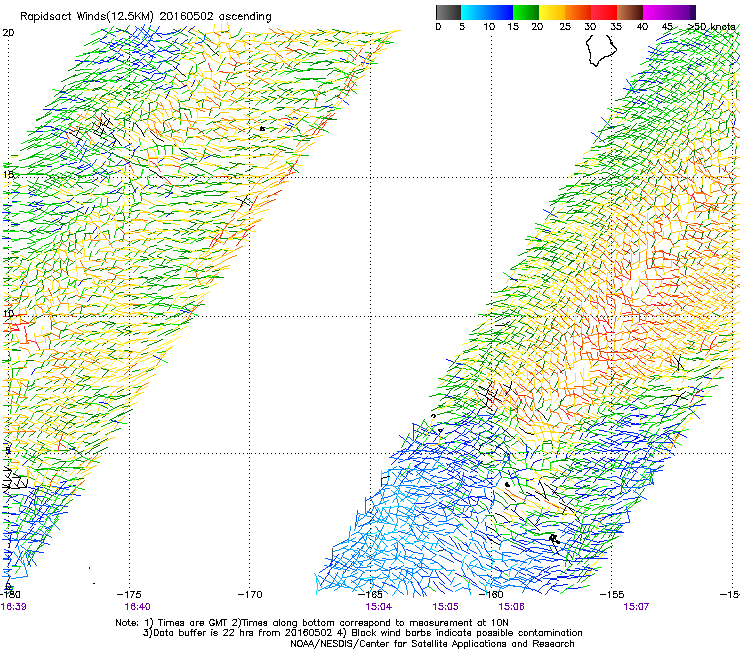This screenshot has height=650, width=740.
Task: Click the latitude axis label '15'
Action: point(8,174)
